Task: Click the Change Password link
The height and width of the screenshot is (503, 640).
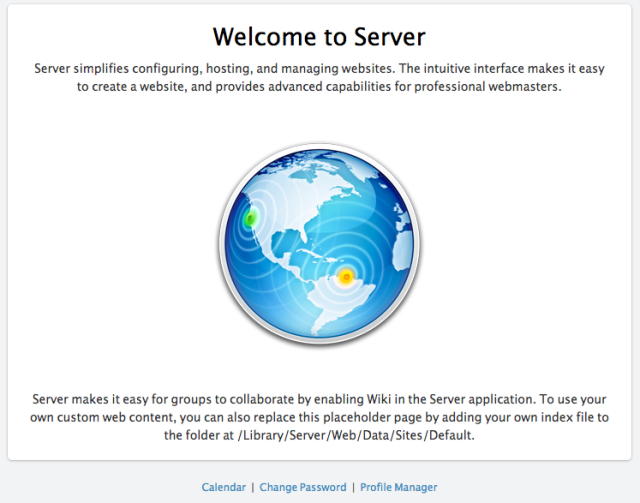Action: click(303, 487)
